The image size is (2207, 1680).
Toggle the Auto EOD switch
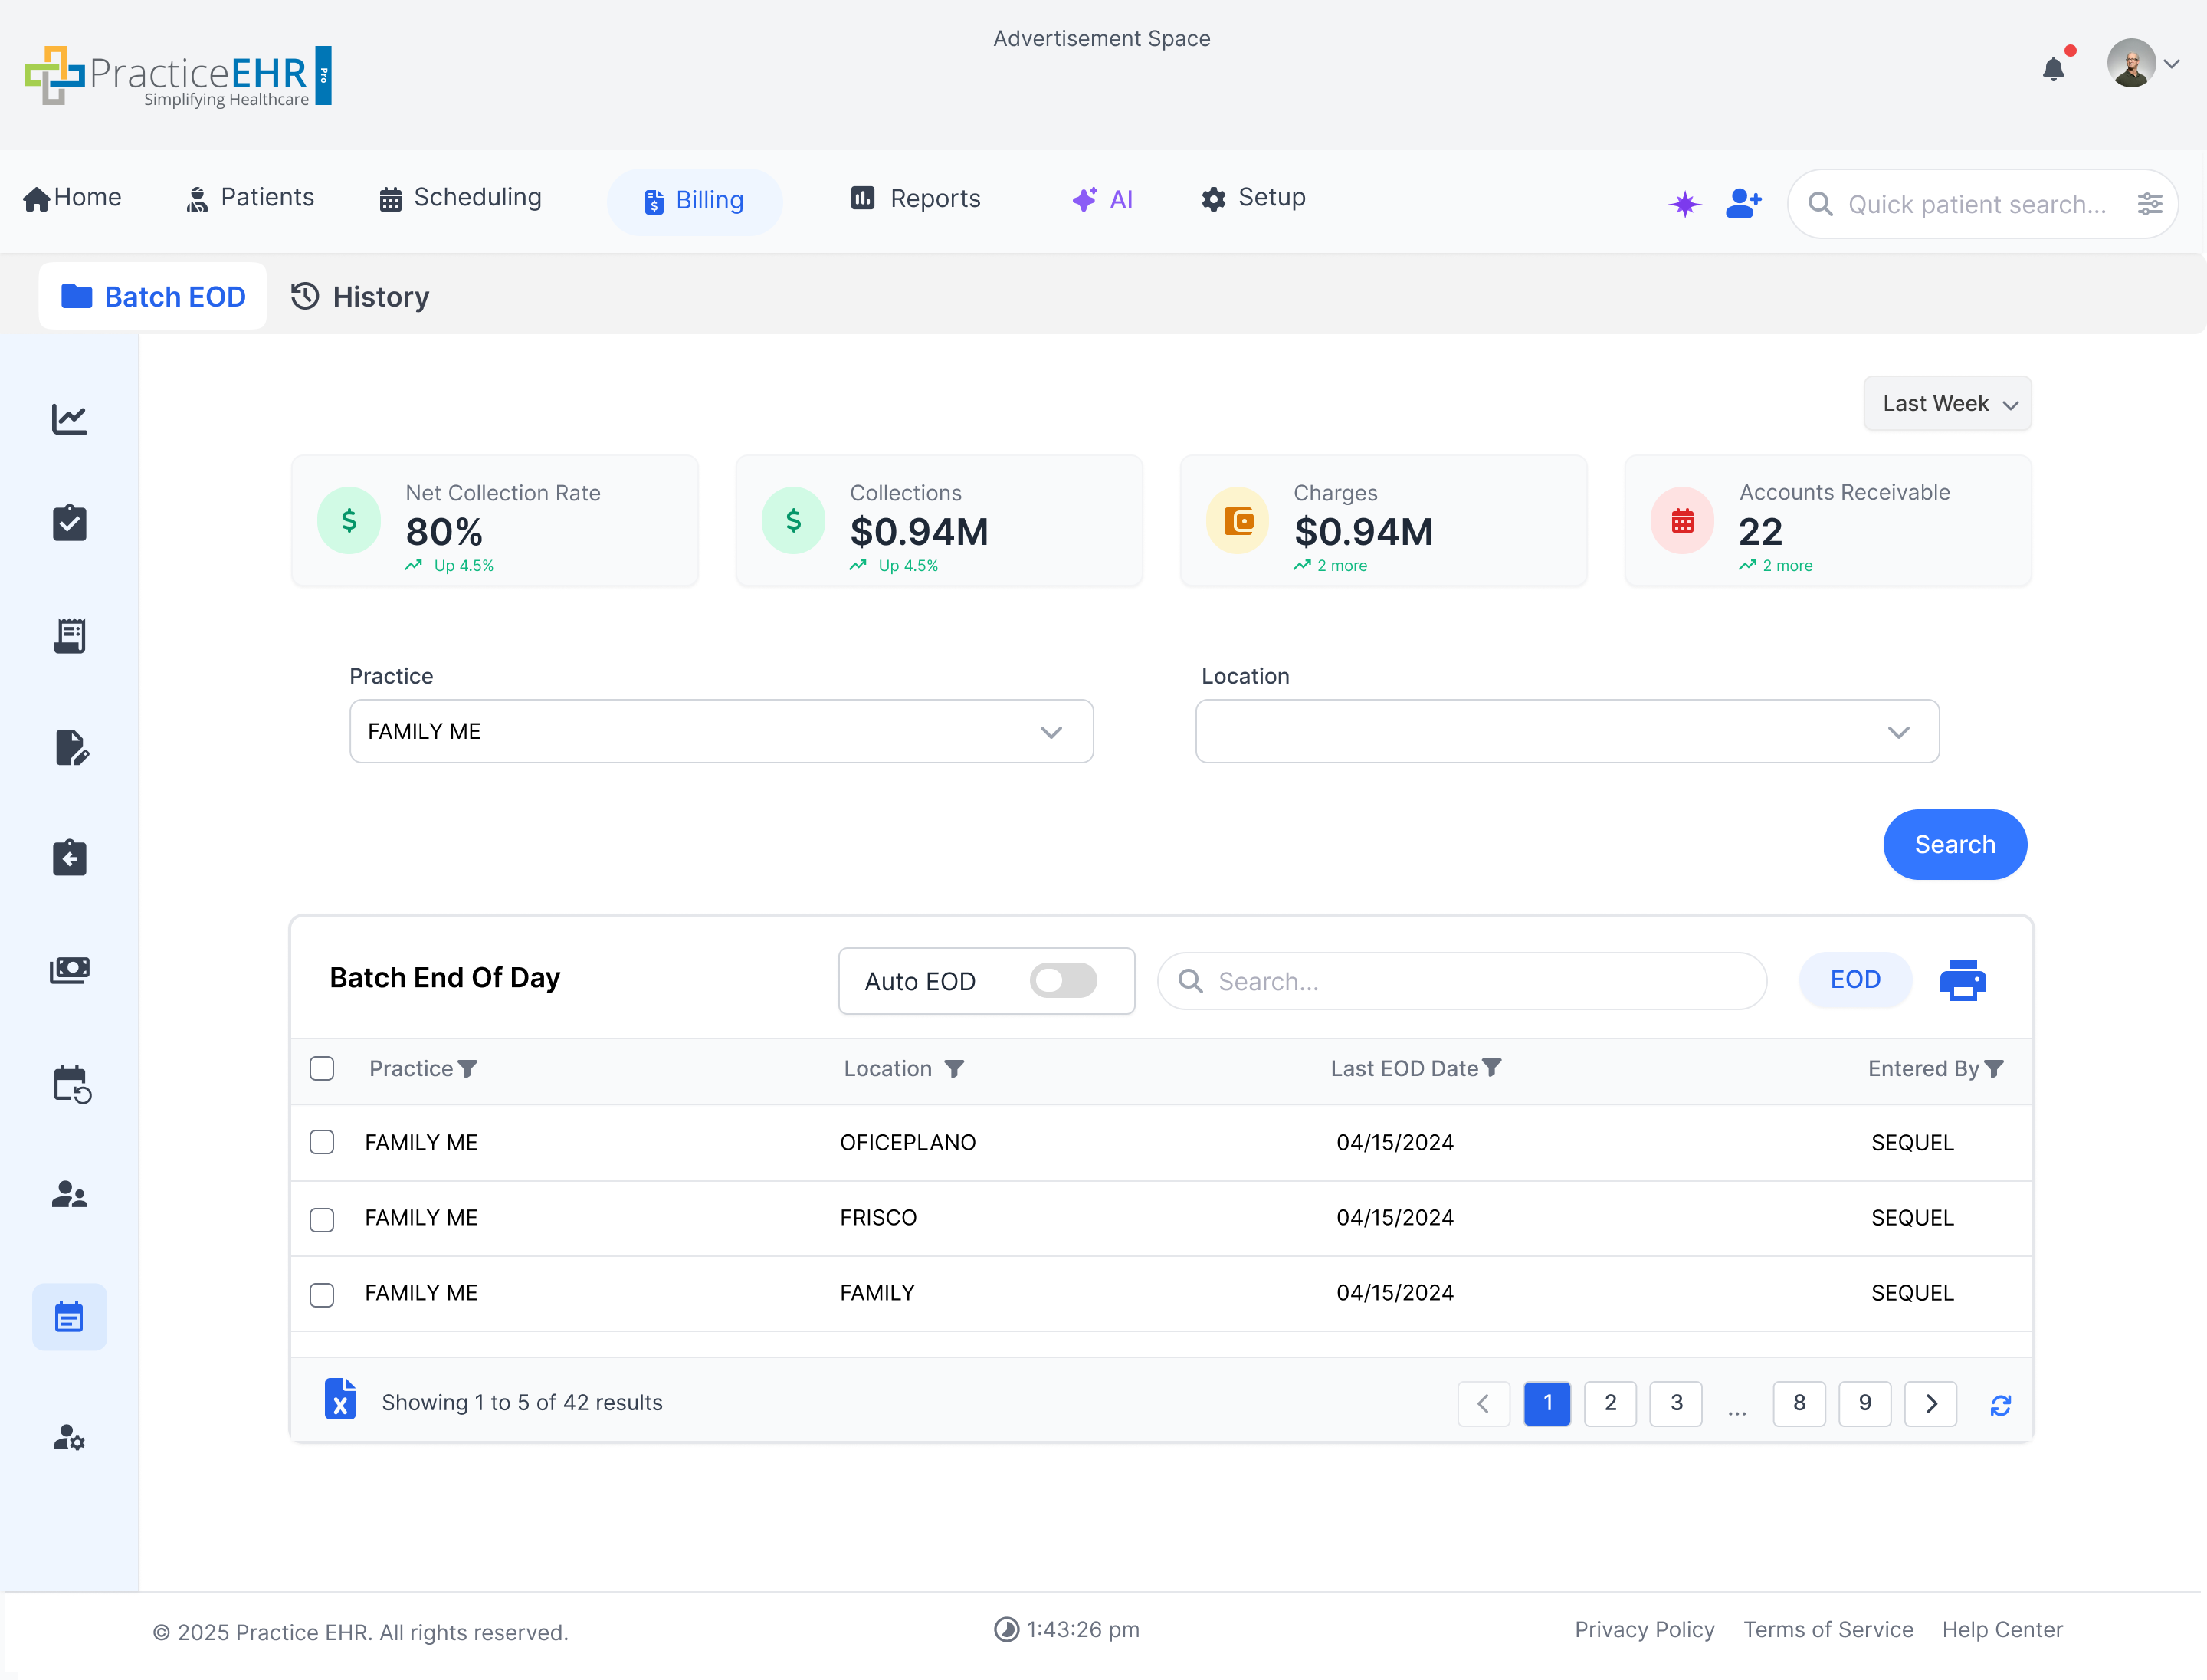(x=1063, y=981)
